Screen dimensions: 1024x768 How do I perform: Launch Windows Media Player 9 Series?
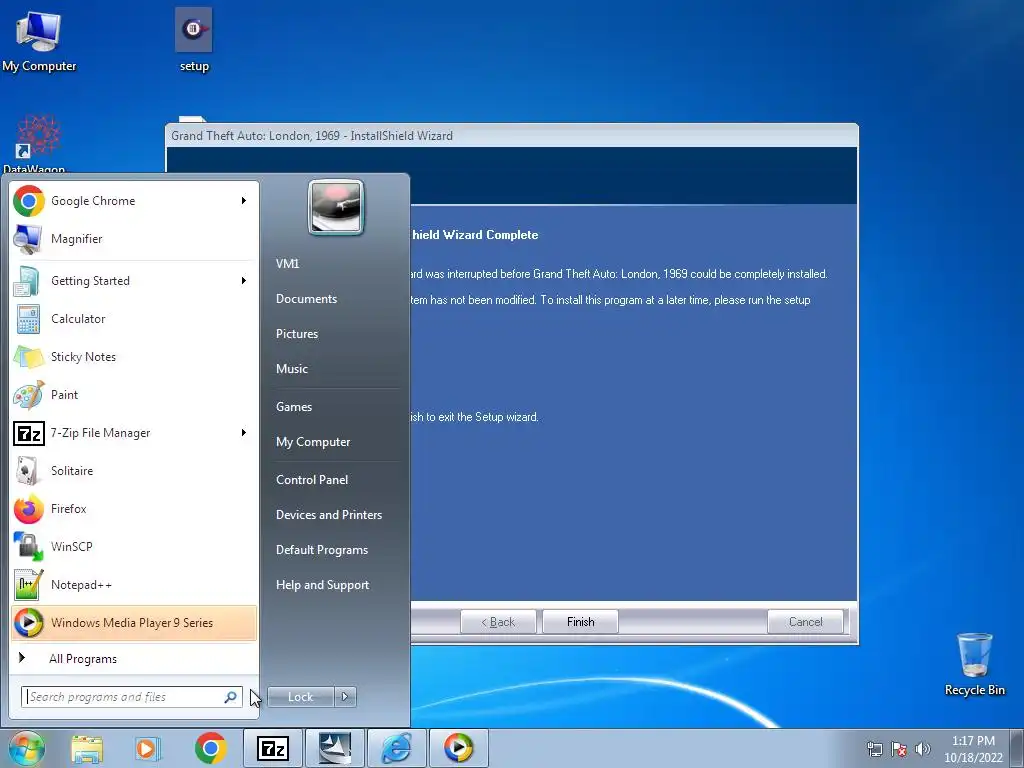click(x=134, y=623)
